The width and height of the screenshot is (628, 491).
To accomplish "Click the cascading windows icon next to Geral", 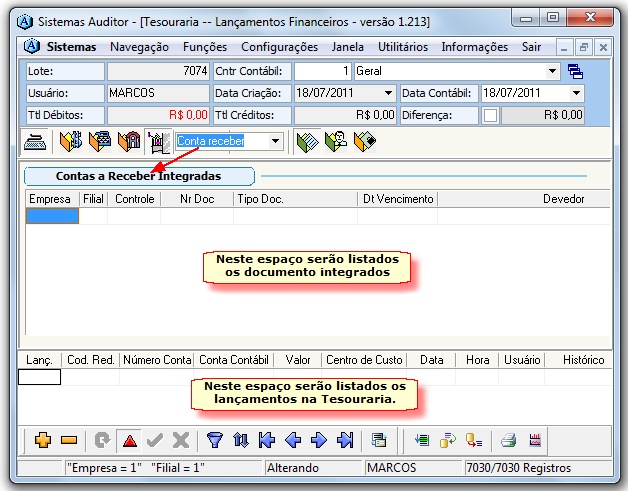I will [576, 72].
